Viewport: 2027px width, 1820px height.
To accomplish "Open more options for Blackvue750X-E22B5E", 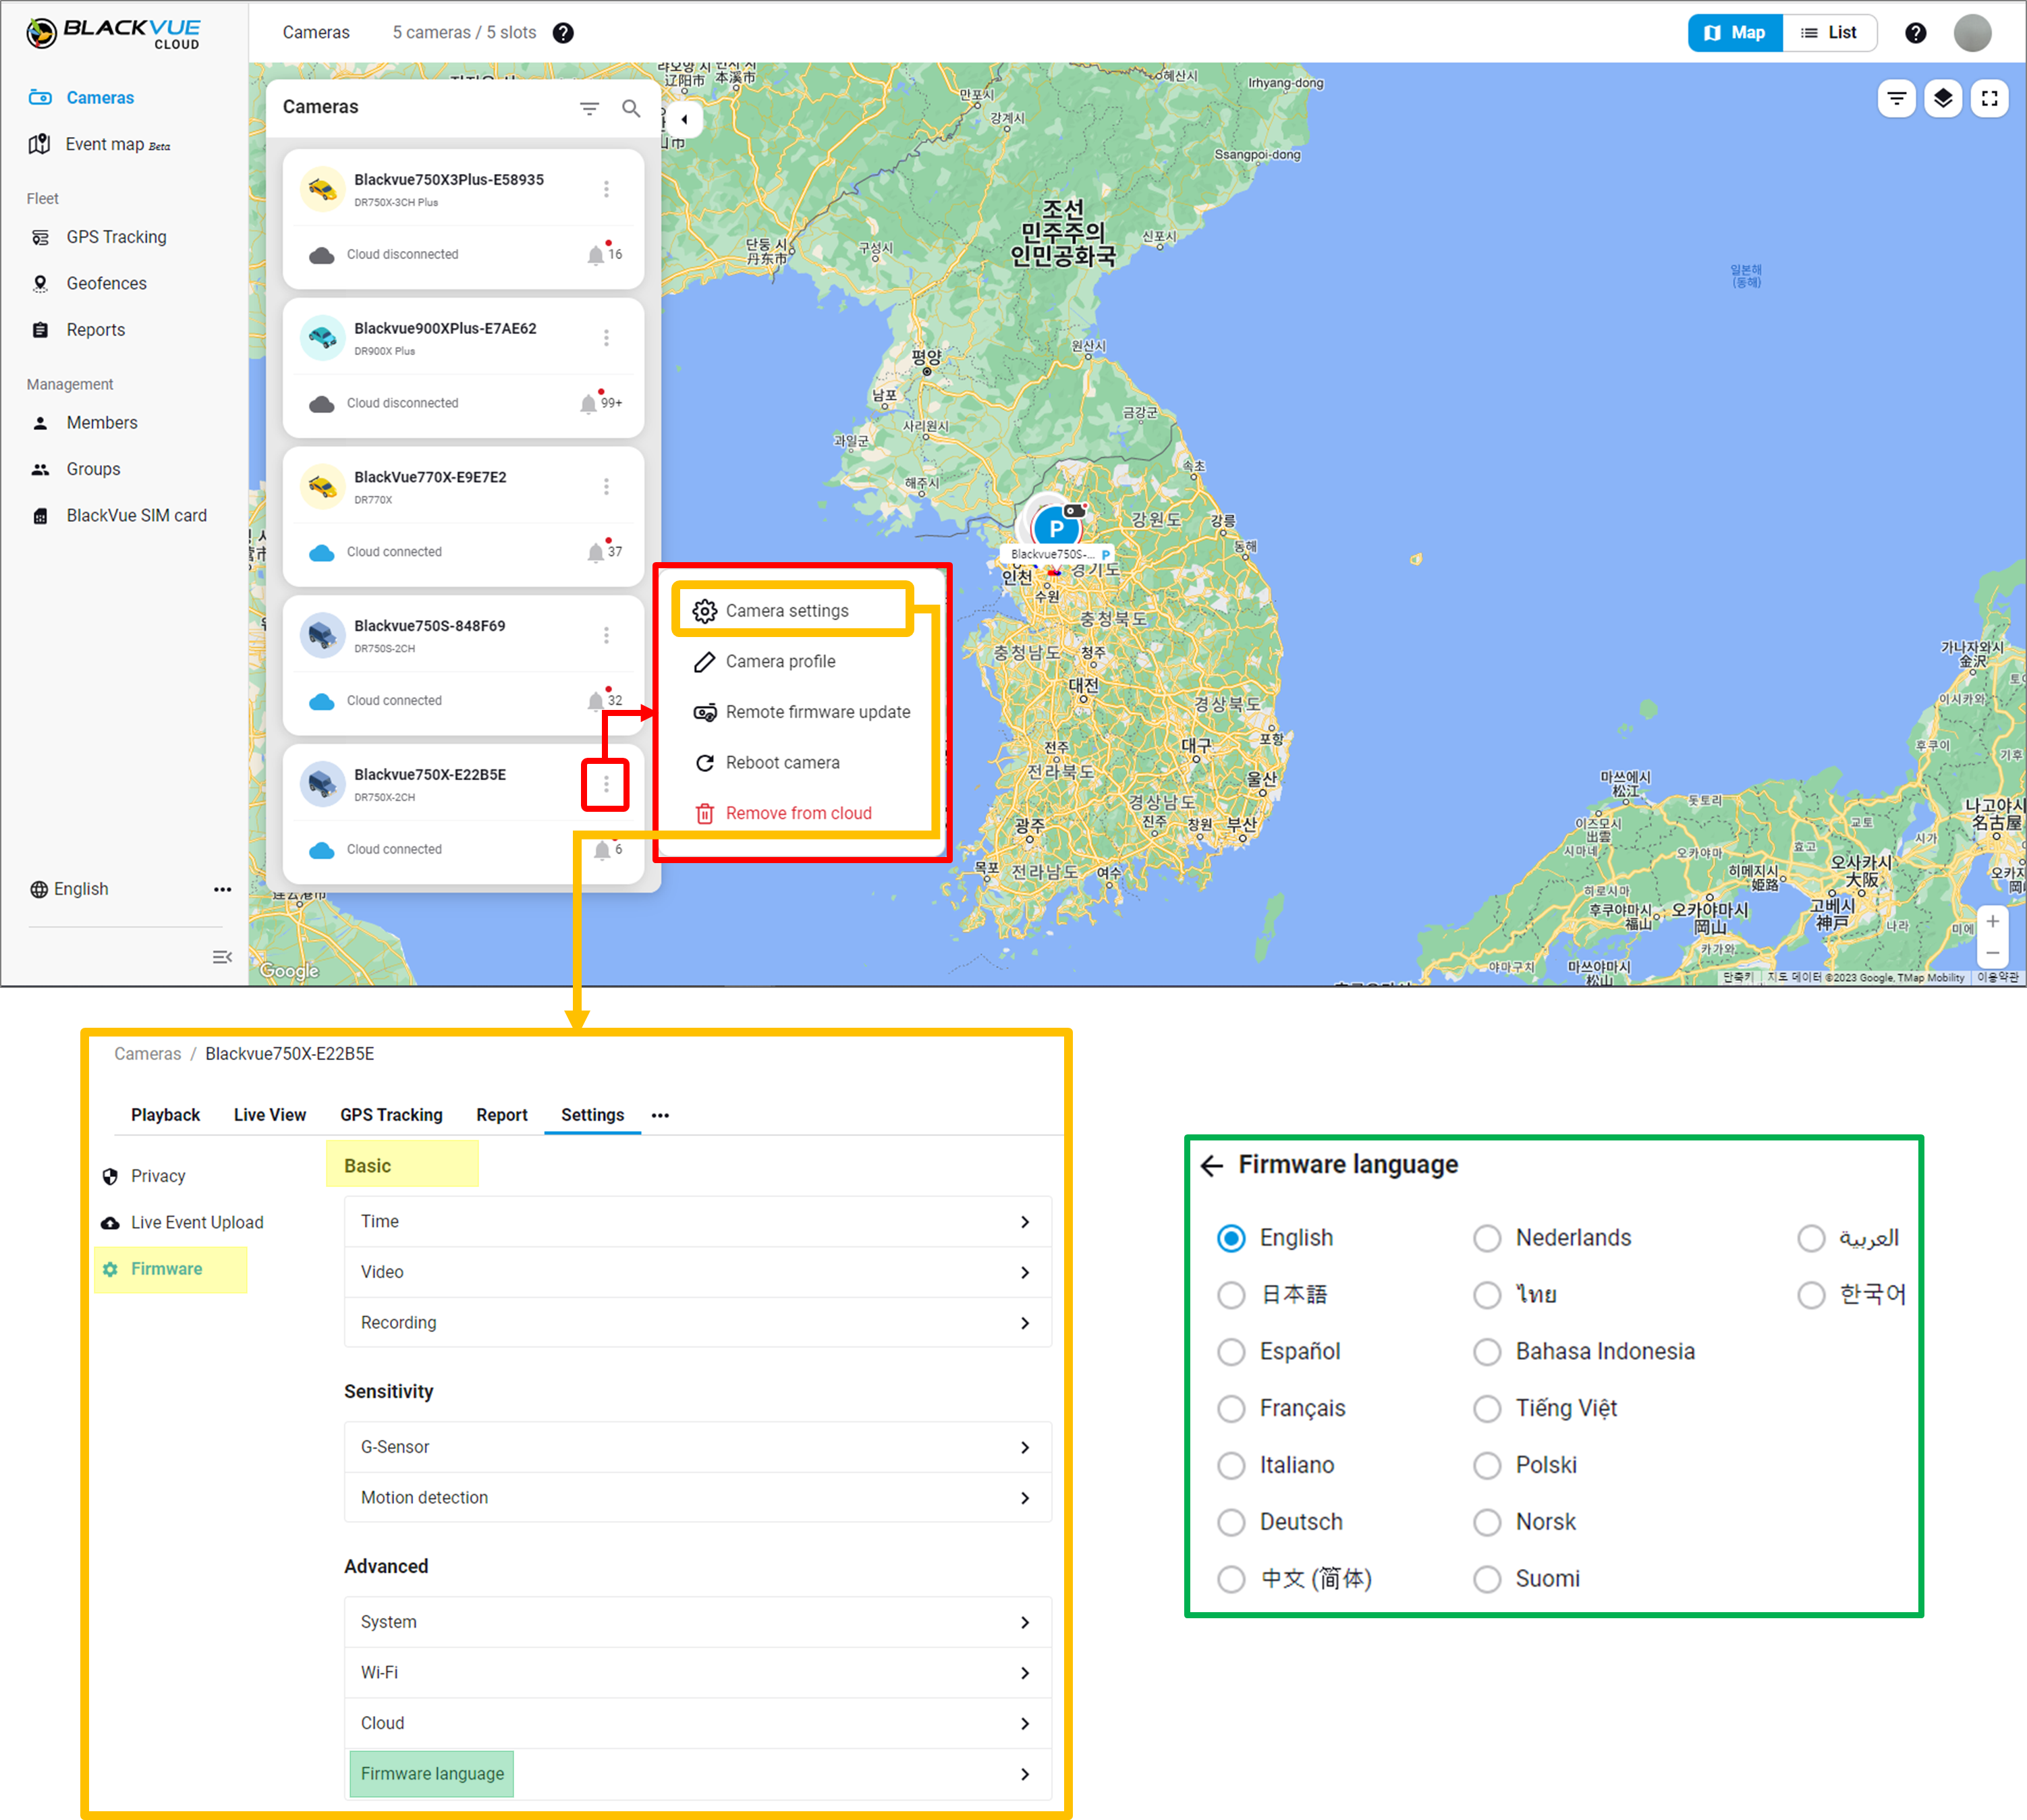I will (x=606, y=785).
